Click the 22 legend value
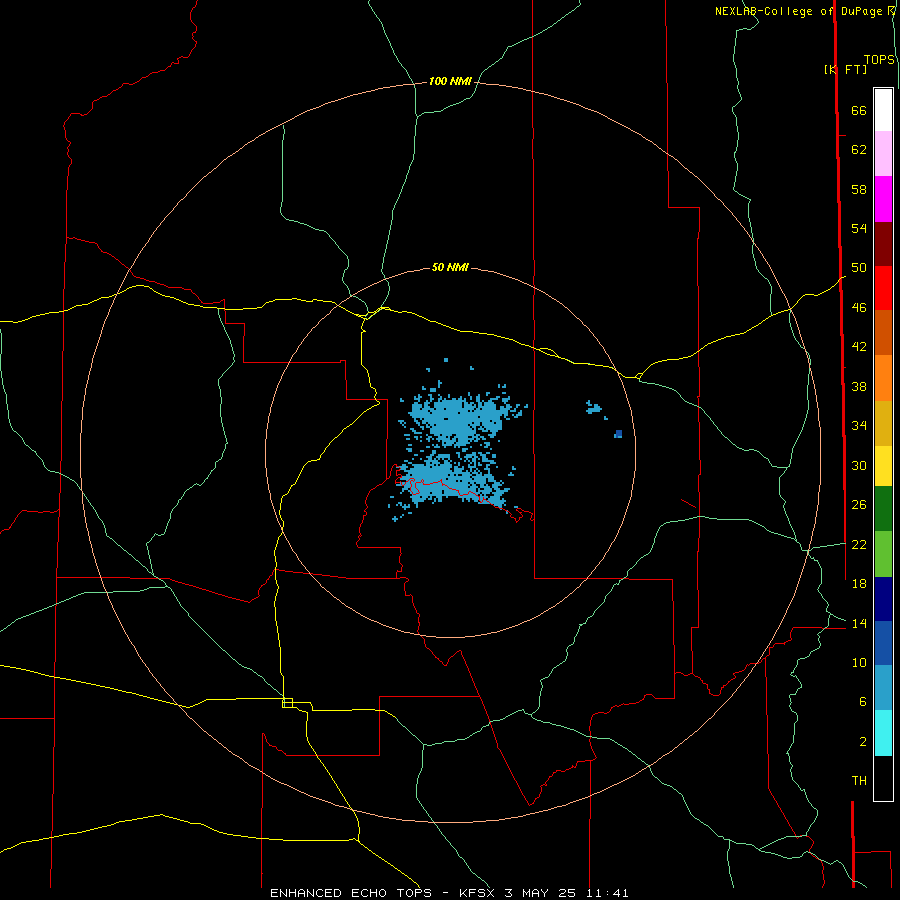 point(859,545)
